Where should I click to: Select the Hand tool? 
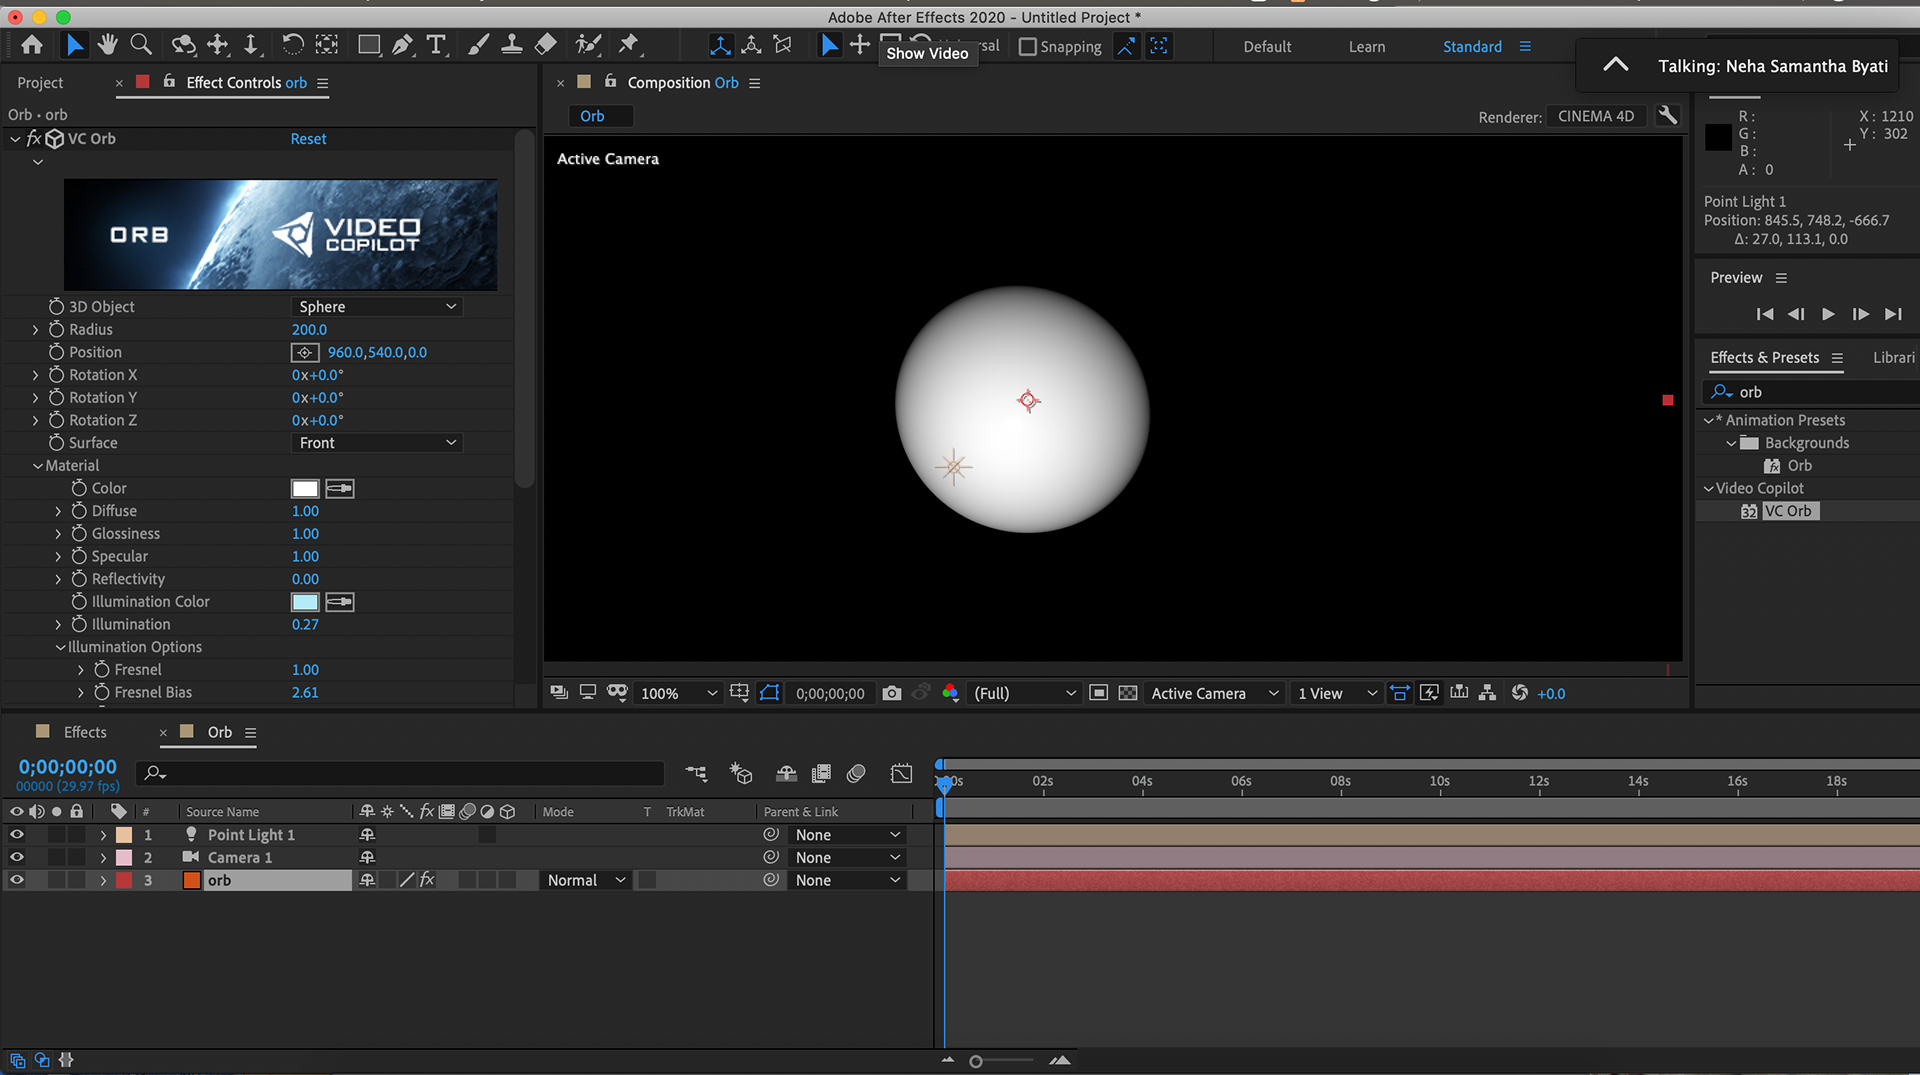107,45
